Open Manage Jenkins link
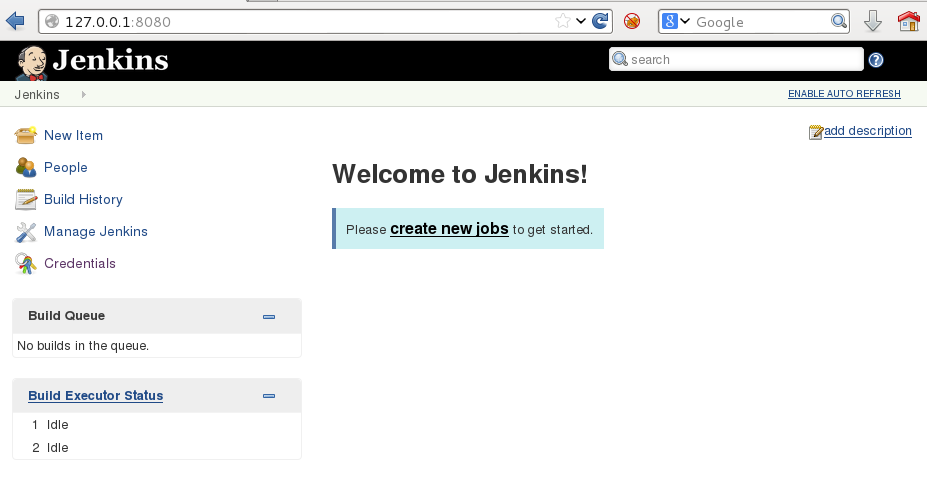Viewport: 927px width, 493px height. 96,231
